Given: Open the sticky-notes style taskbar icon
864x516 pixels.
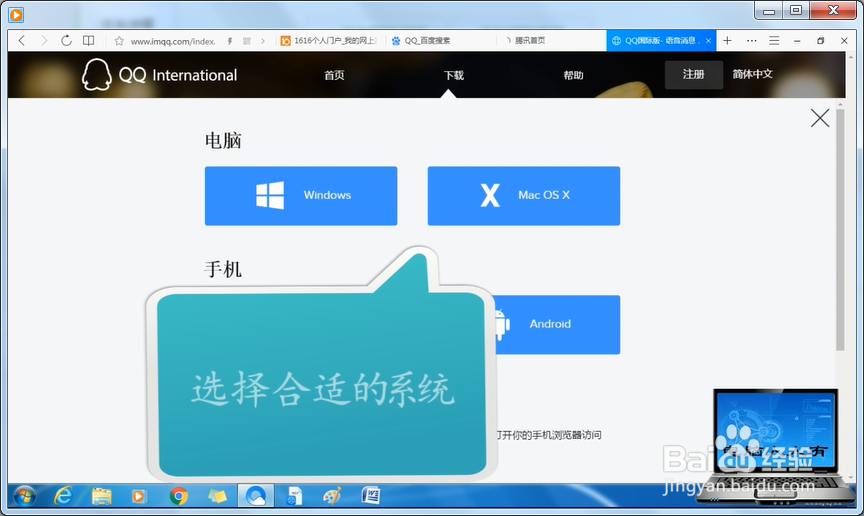Looking at the screenshot, I should 217,496.
